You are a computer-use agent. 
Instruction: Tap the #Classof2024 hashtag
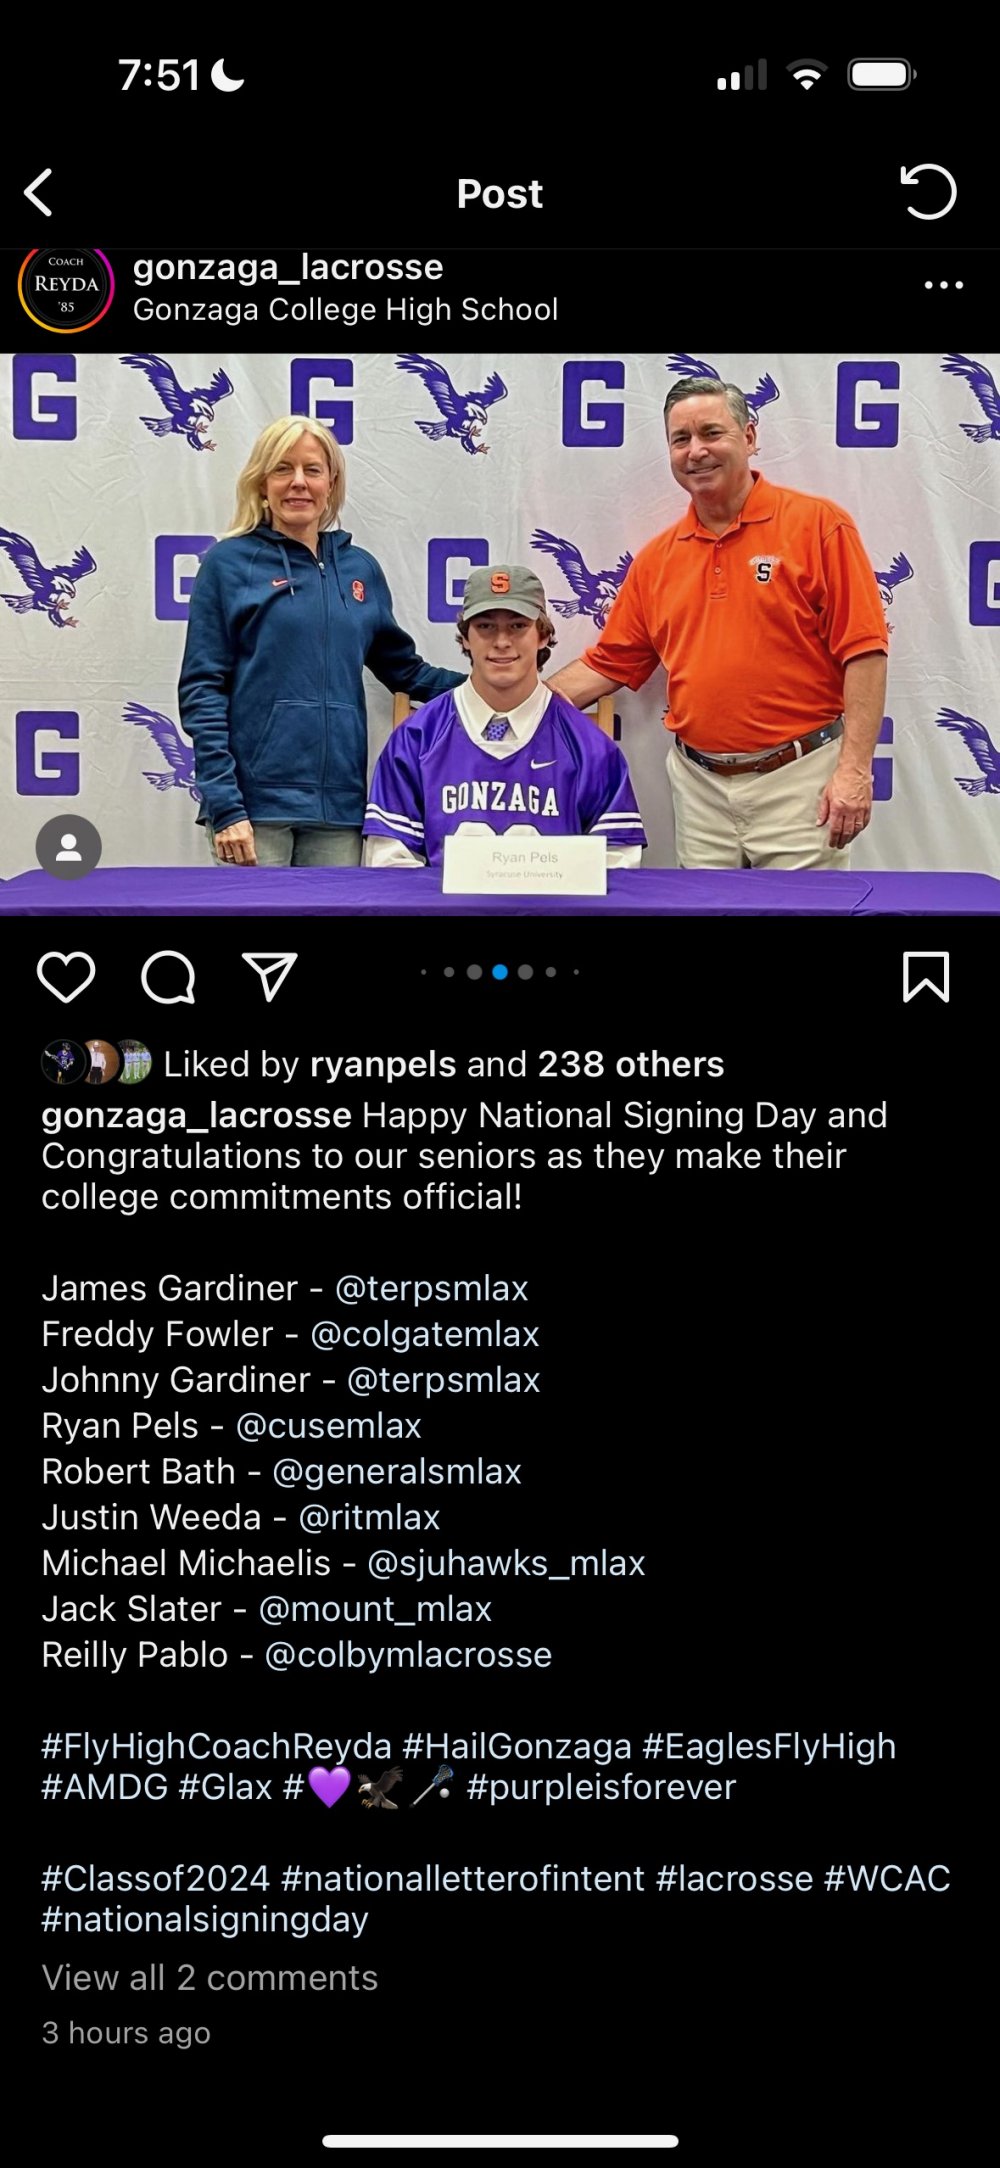[x=156, y=1878]
